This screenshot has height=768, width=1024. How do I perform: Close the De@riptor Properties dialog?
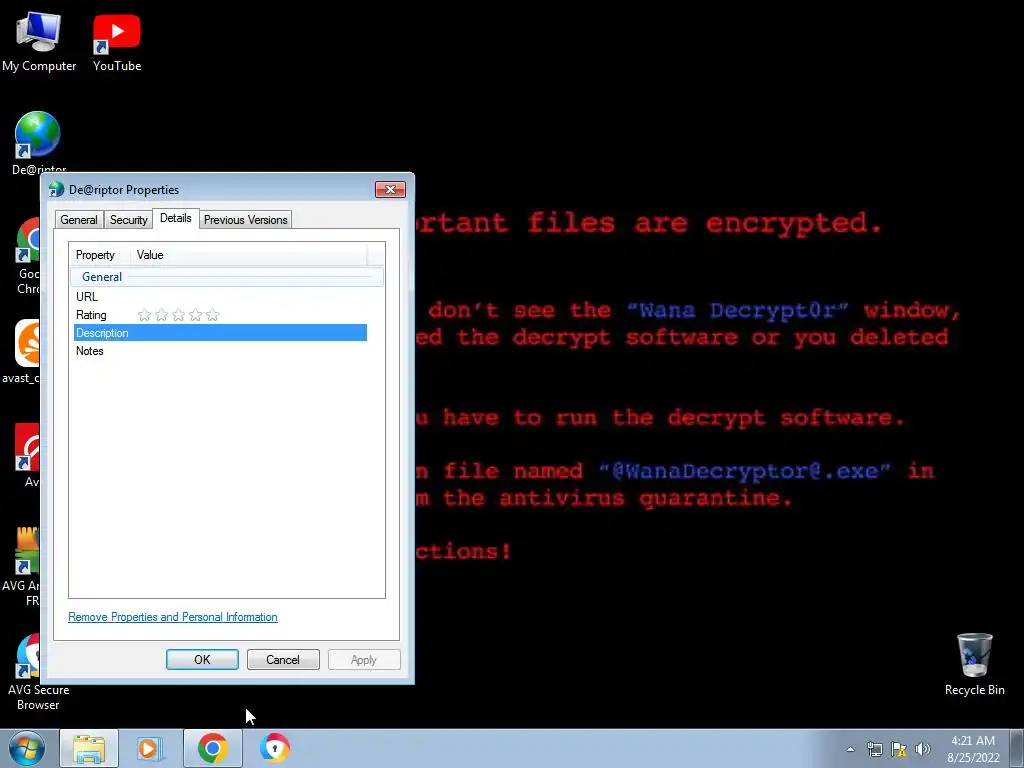pyautogui.click(x=391, y=189)
